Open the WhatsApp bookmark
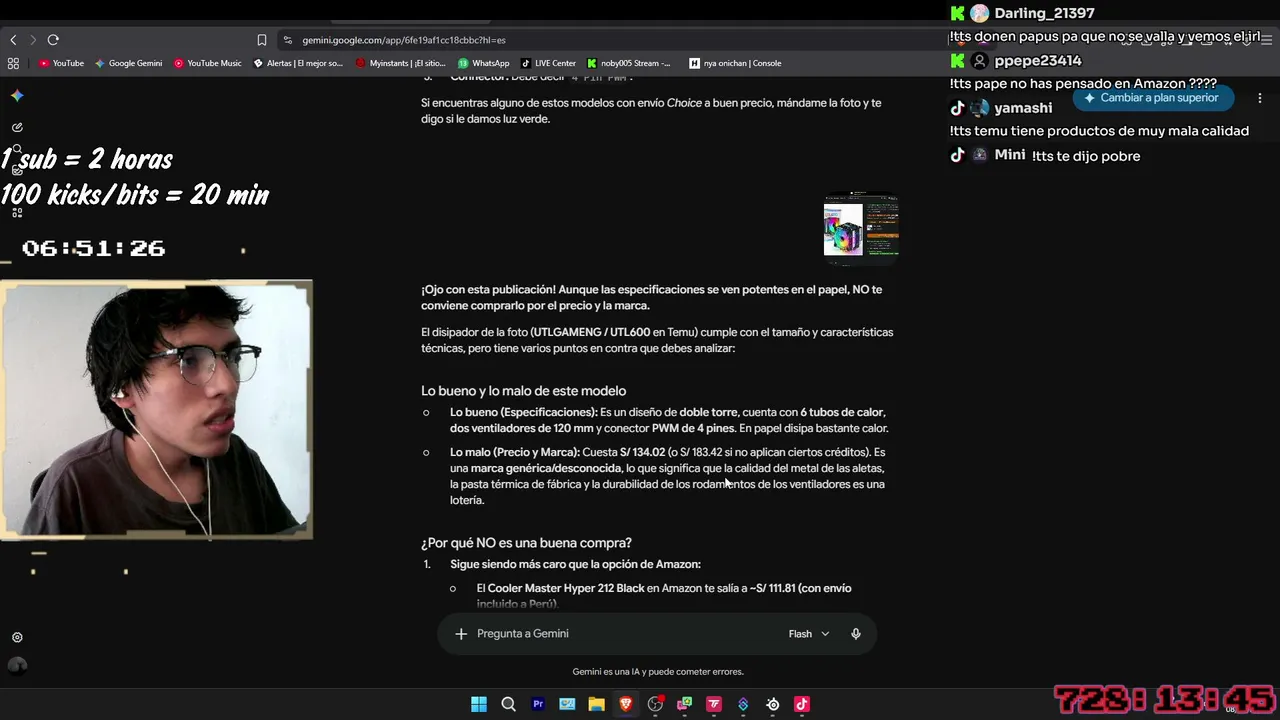Viewport: 1280px width, 720px height. (484, 63)
